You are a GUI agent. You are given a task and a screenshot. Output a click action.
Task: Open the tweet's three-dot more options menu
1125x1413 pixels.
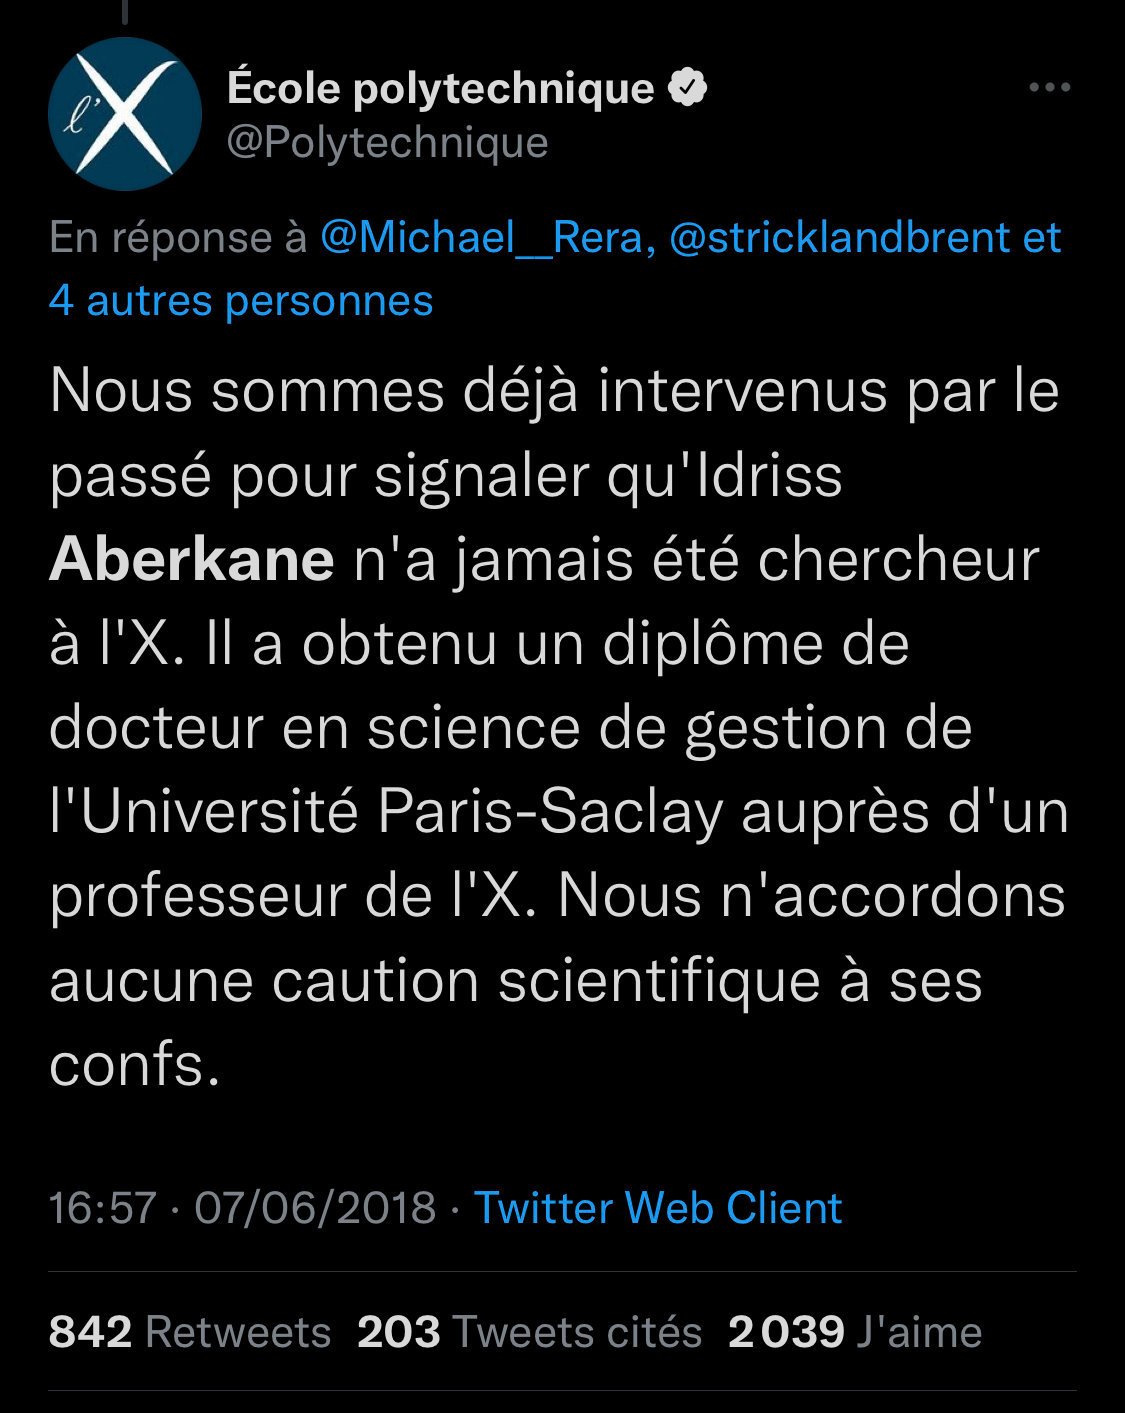tap(1049, 88)
